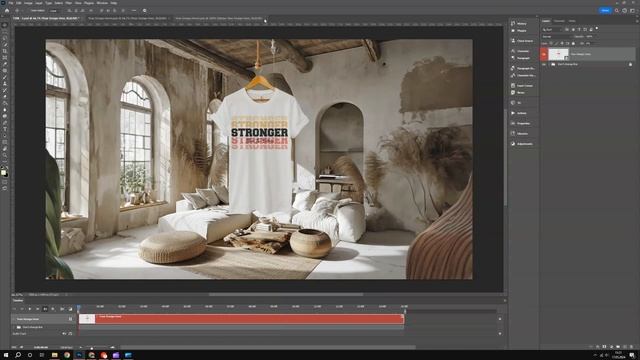
Task: Open the File menu
Action: tap(11, 3)
